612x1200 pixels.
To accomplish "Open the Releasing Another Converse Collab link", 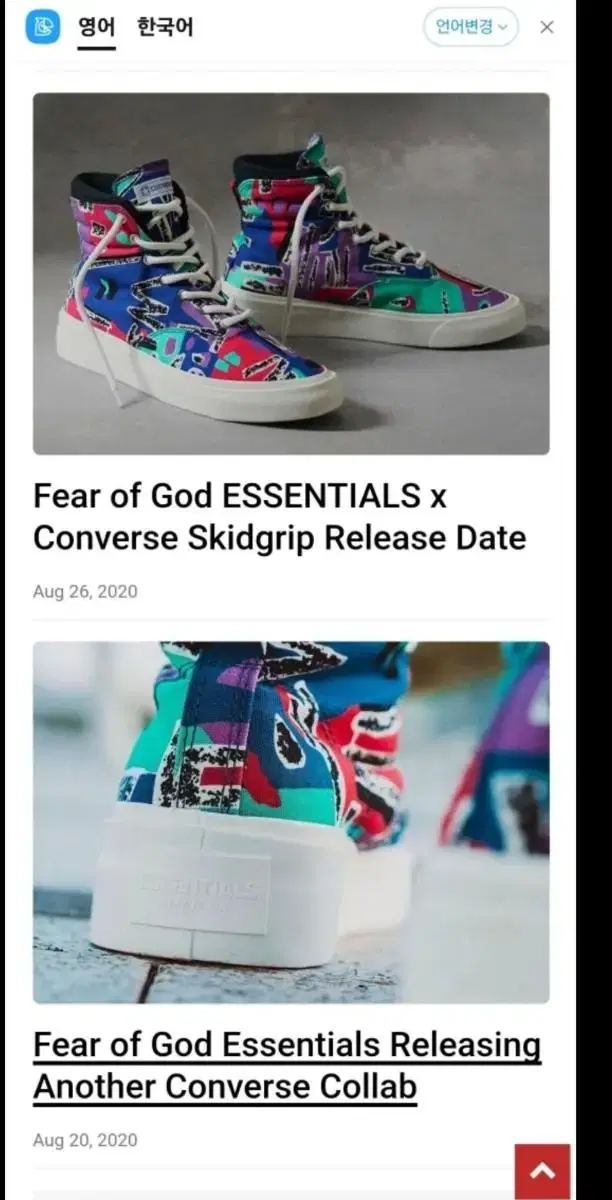I will pyautogui.click(x=287, y=1066).
